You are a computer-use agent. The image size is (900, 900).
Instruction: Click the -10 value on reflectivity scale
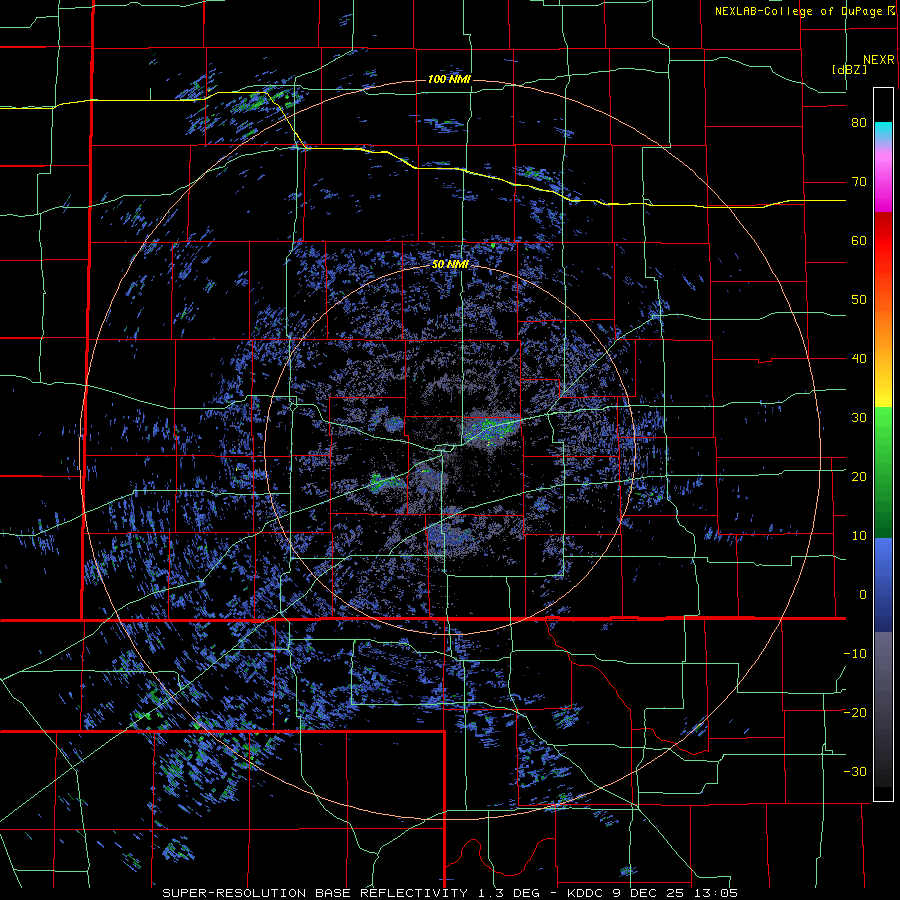pyautogui.click(x=855, y=654)
